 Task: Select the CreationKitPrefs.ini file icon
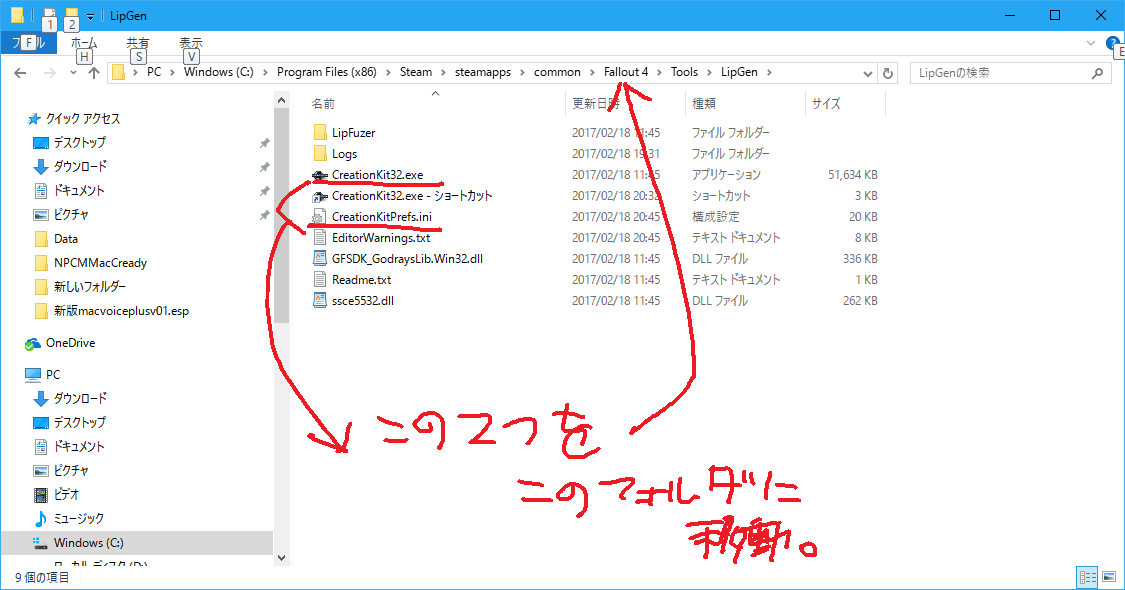click(320, 217)
